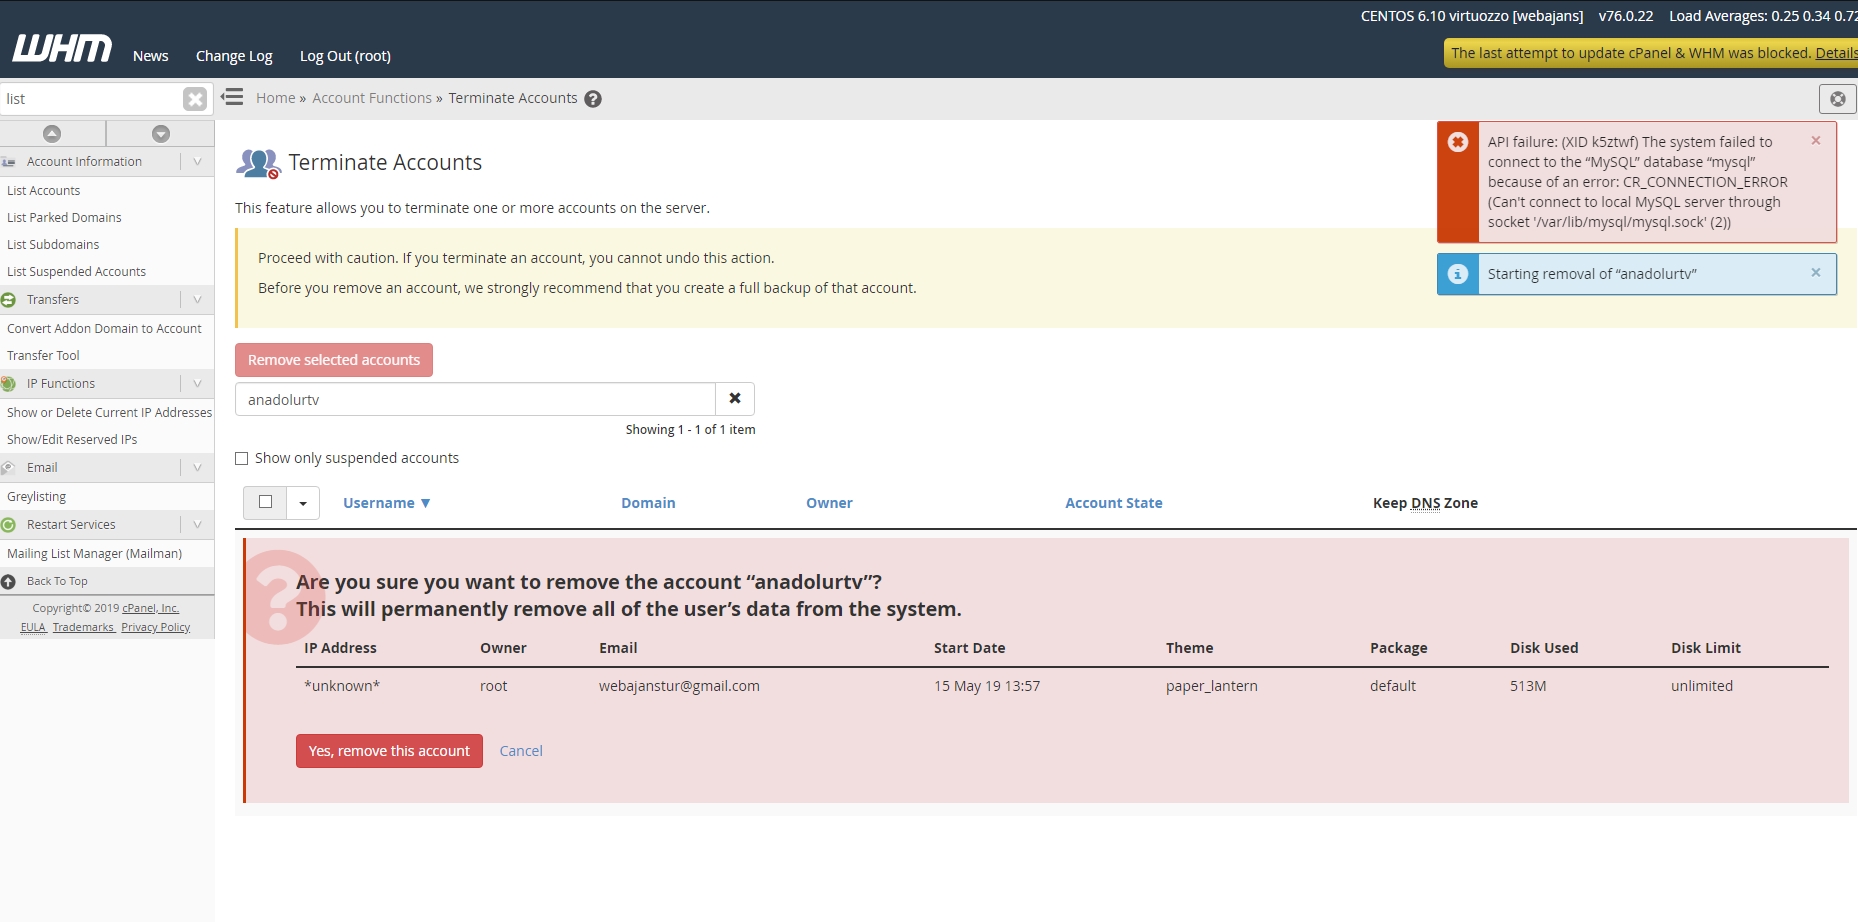Cancel the account removal
This screenshot has width=1858, height=922.
521,751
